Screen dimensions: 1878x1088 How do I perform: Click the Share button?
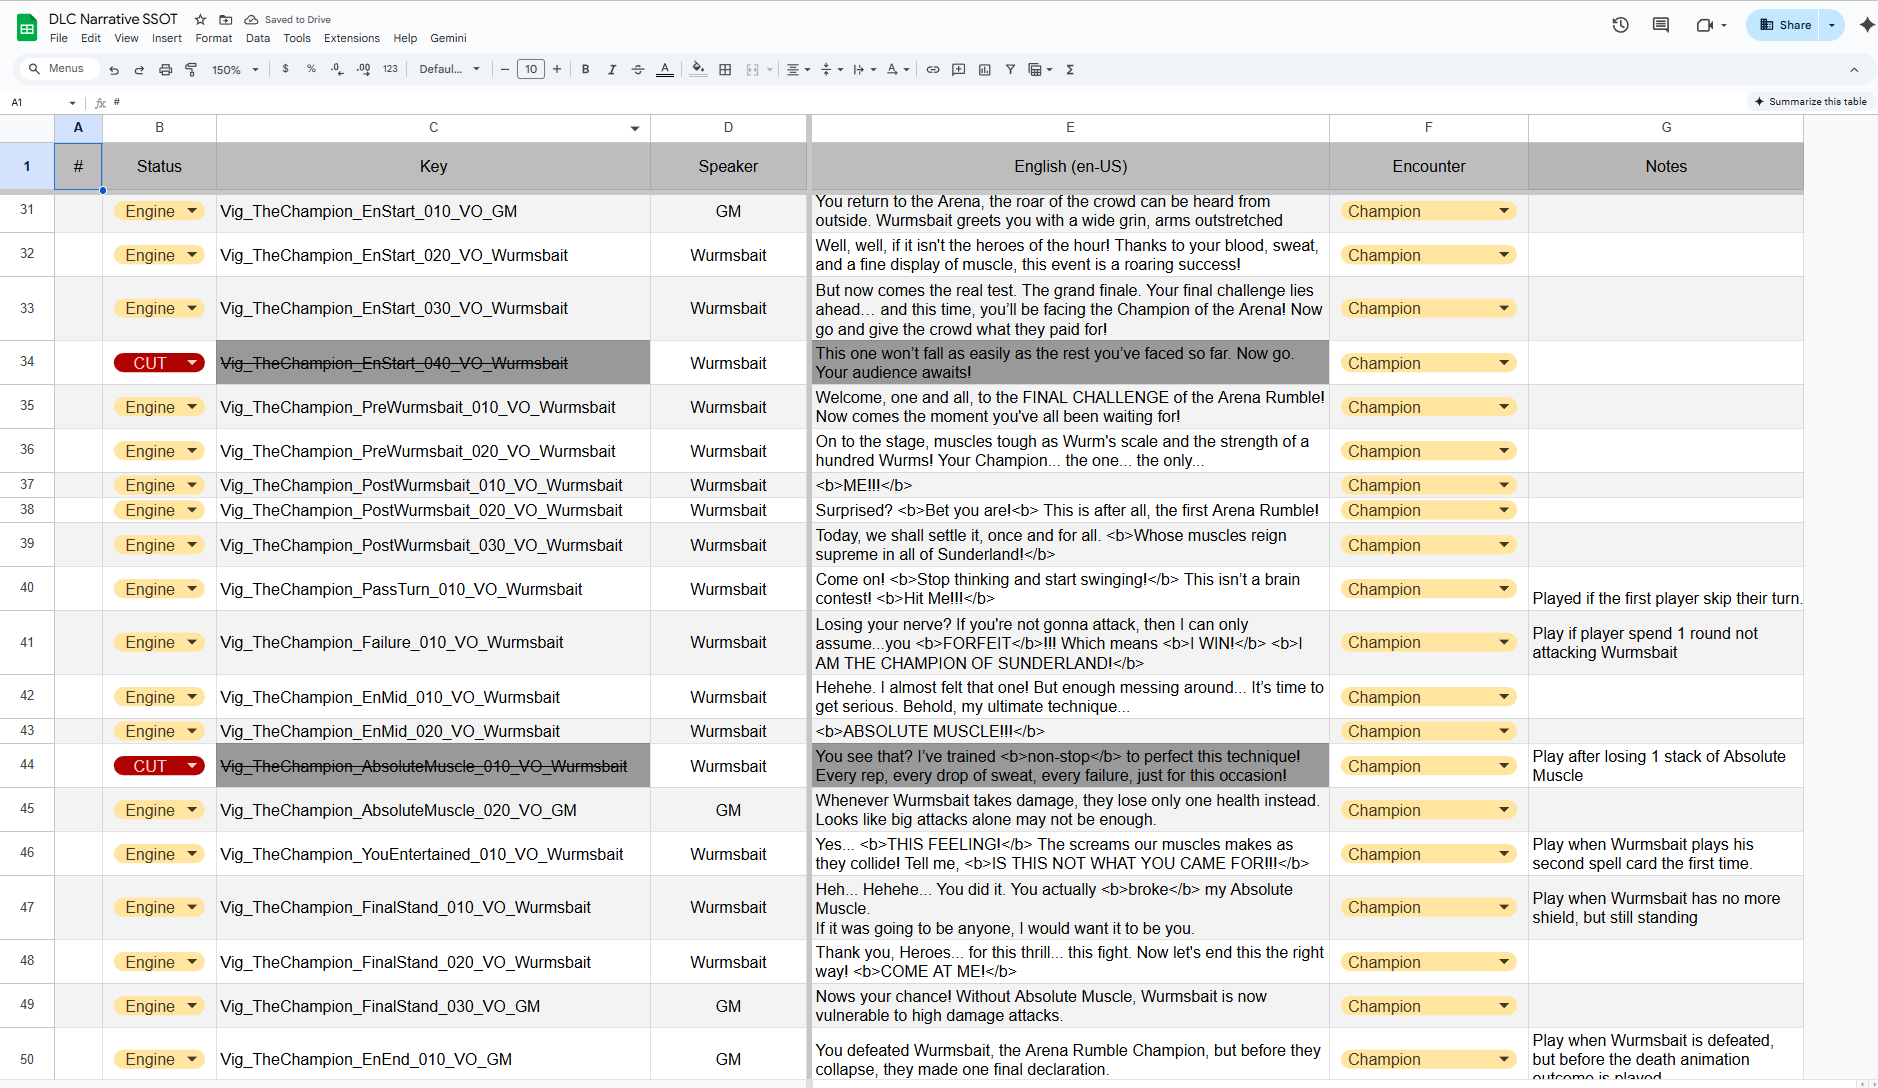[1784, 25]
